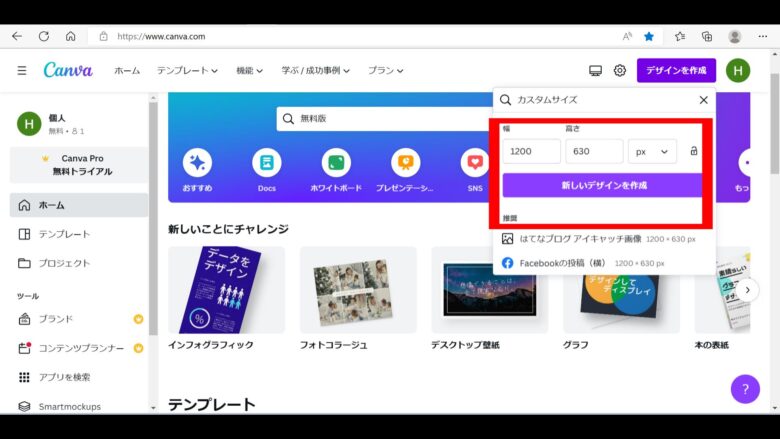Select the ホワイトボード category icon
The height and width of the screenshot is (439, 780).
[336, 163]
